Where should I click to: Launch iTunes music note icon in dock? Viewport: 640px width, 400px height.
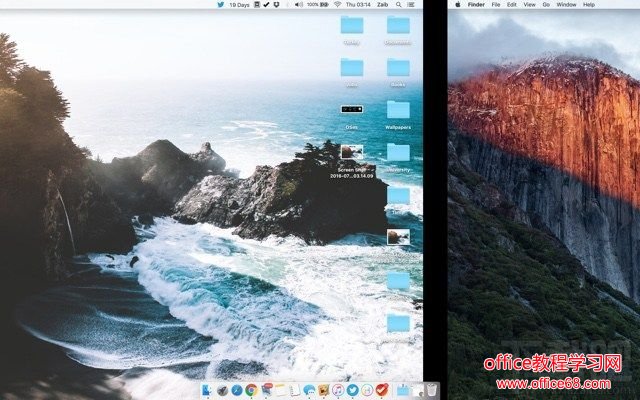coord(338,391)
